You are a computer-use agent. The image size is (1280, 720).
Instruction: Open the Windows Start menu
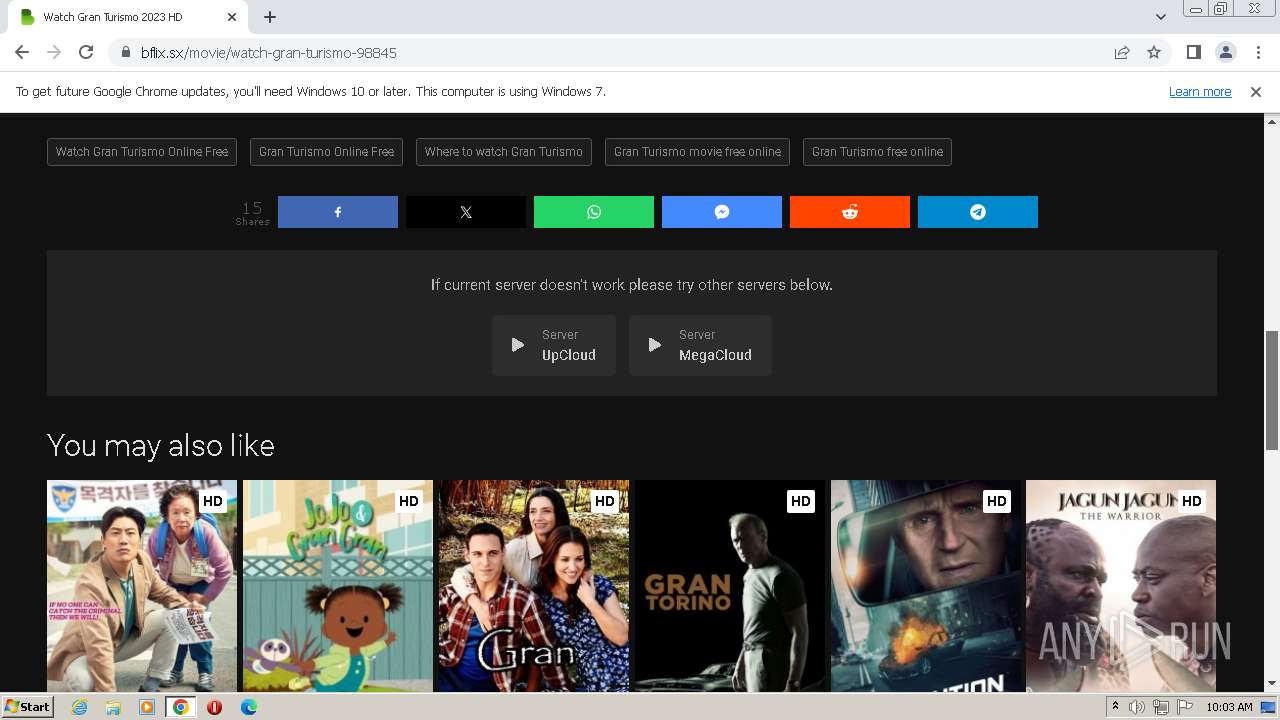point(27,706)
